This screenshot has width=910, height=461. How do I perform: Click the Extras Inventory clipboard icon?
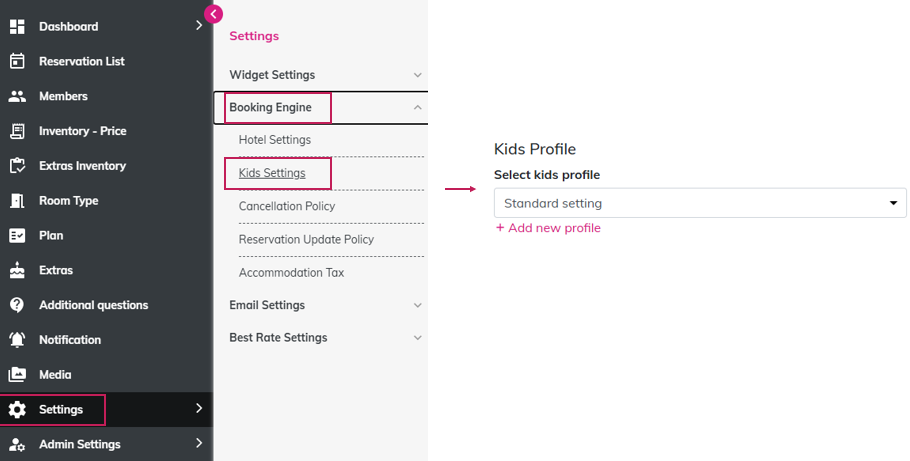click(17, 166)
